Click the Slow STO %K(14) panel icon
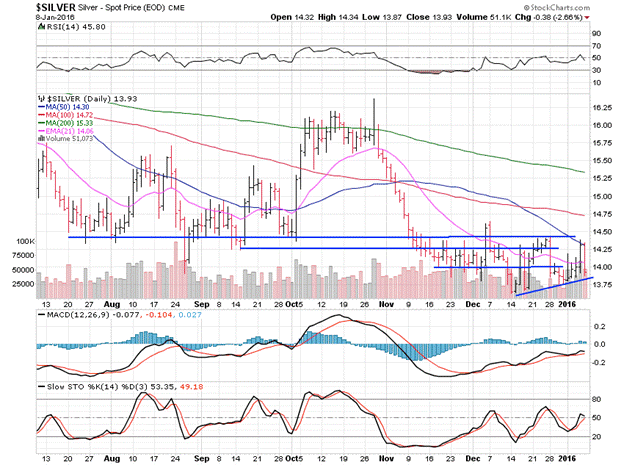Image resolution: width=624 pixels, height=465 pixels. (40, 385)
